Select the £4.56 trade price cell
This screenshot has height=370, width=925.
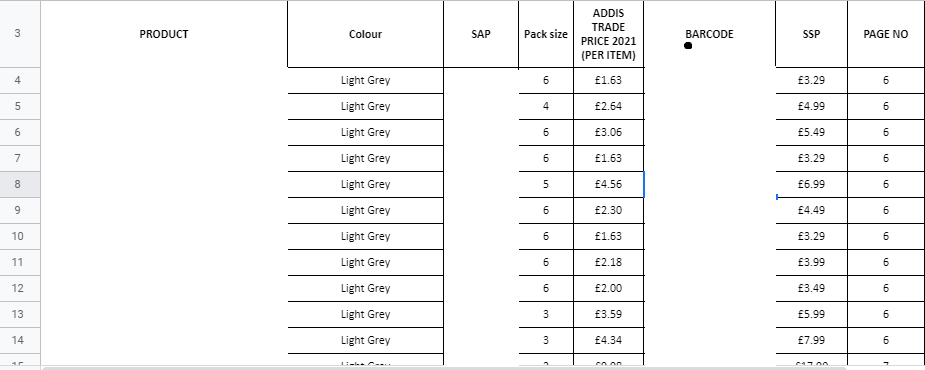(x=608, y=184)
